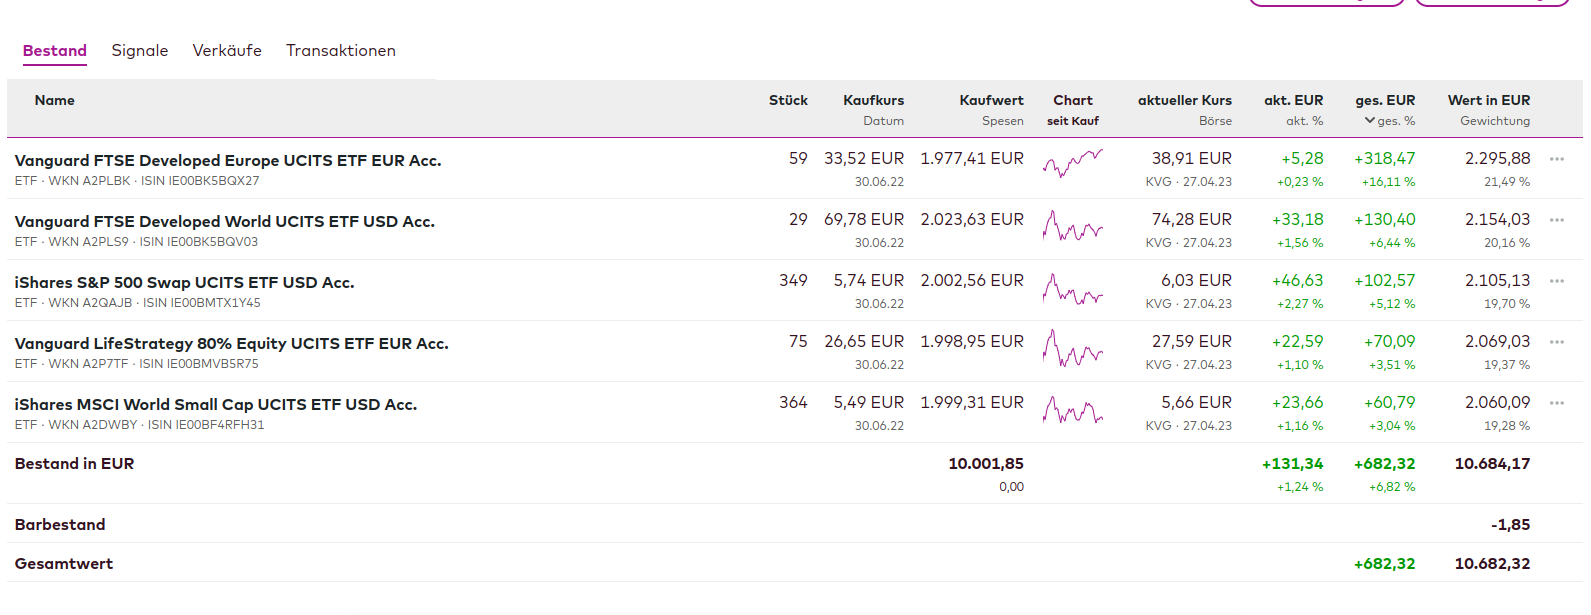This screenshot has width=1591, height=615.
Task: Open Vanguard LifeStrategy 80% Equity ETF link
Action: (x=232, y=343)
